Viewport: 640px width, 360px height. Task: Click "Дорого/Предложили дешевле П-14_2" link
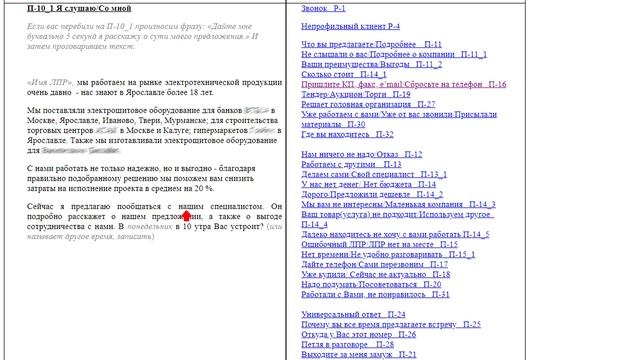tap(372, 194)
